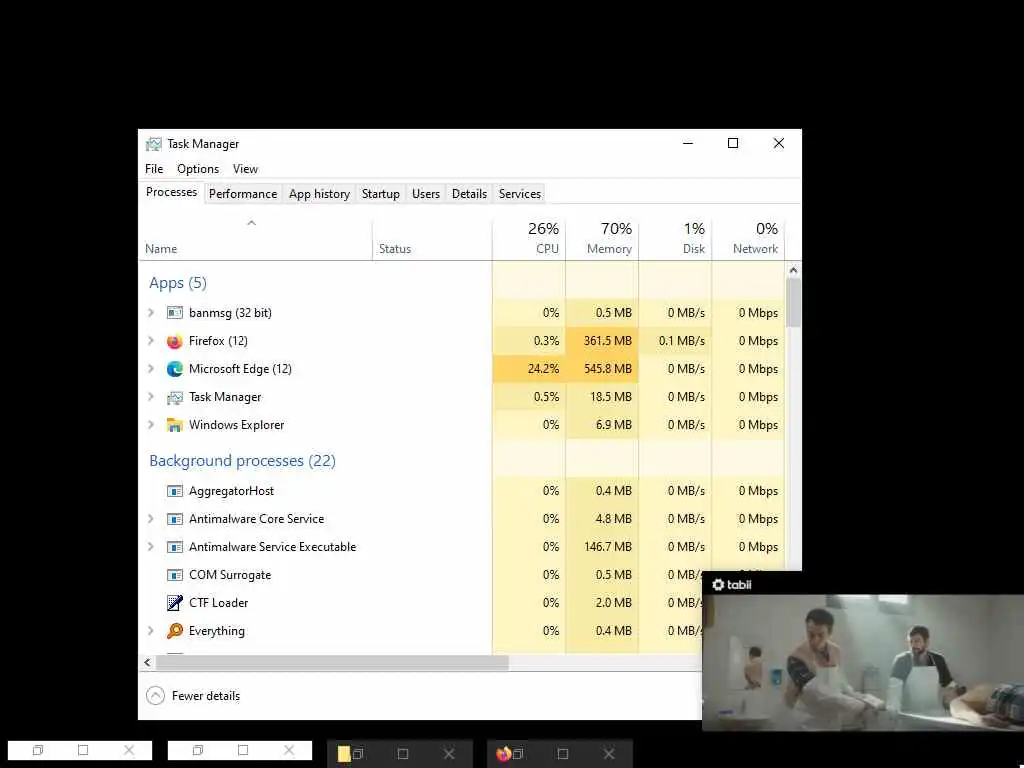Click the banmsg (32 bit) process icon
Image resolution: width=1024 pixels, height=768 pixels.
[174, 313]
